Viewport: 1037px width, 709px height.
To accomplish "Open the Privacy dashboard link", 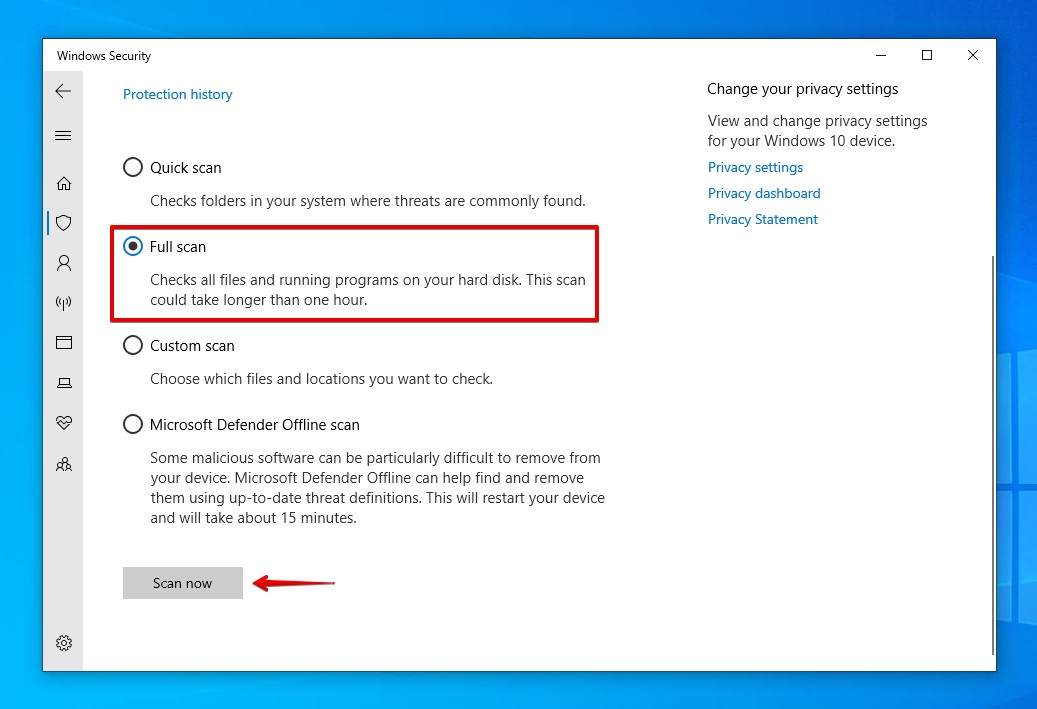I will pos(764,193).
